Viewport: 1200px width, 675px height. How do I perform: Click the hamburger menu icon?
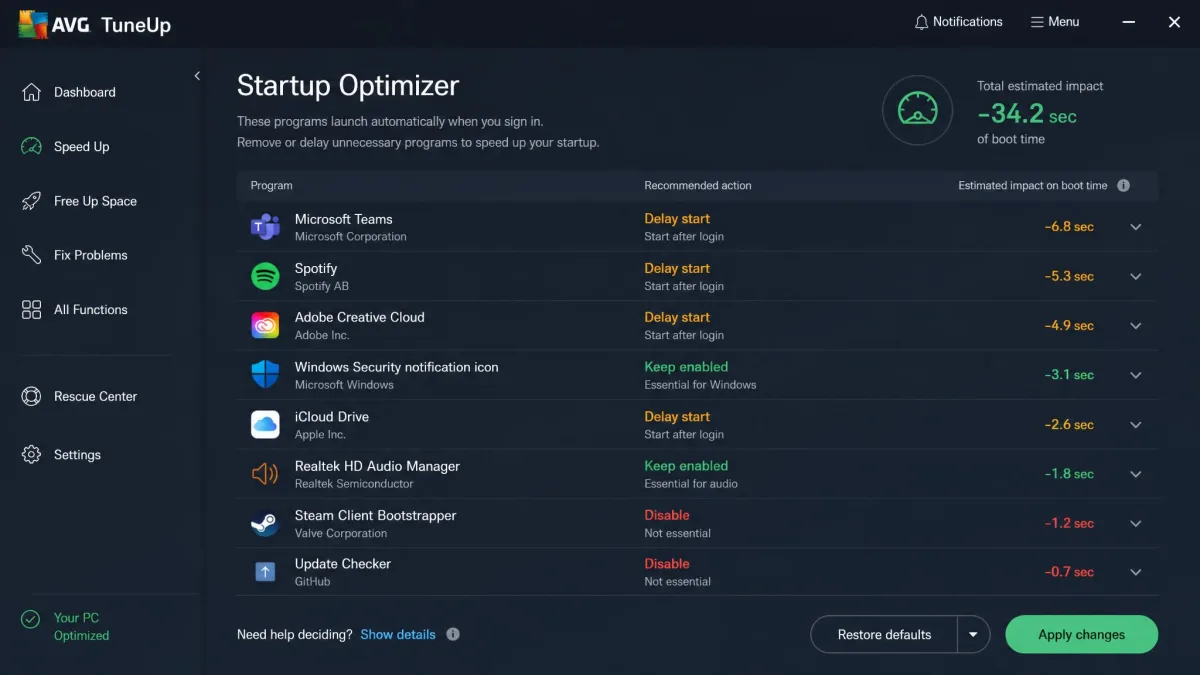[x=1037, y=22]
